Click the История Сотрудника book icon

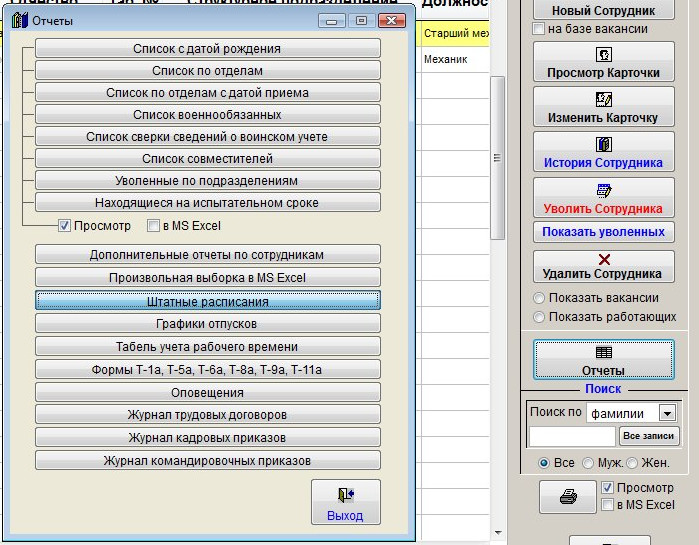coord(604,144)
